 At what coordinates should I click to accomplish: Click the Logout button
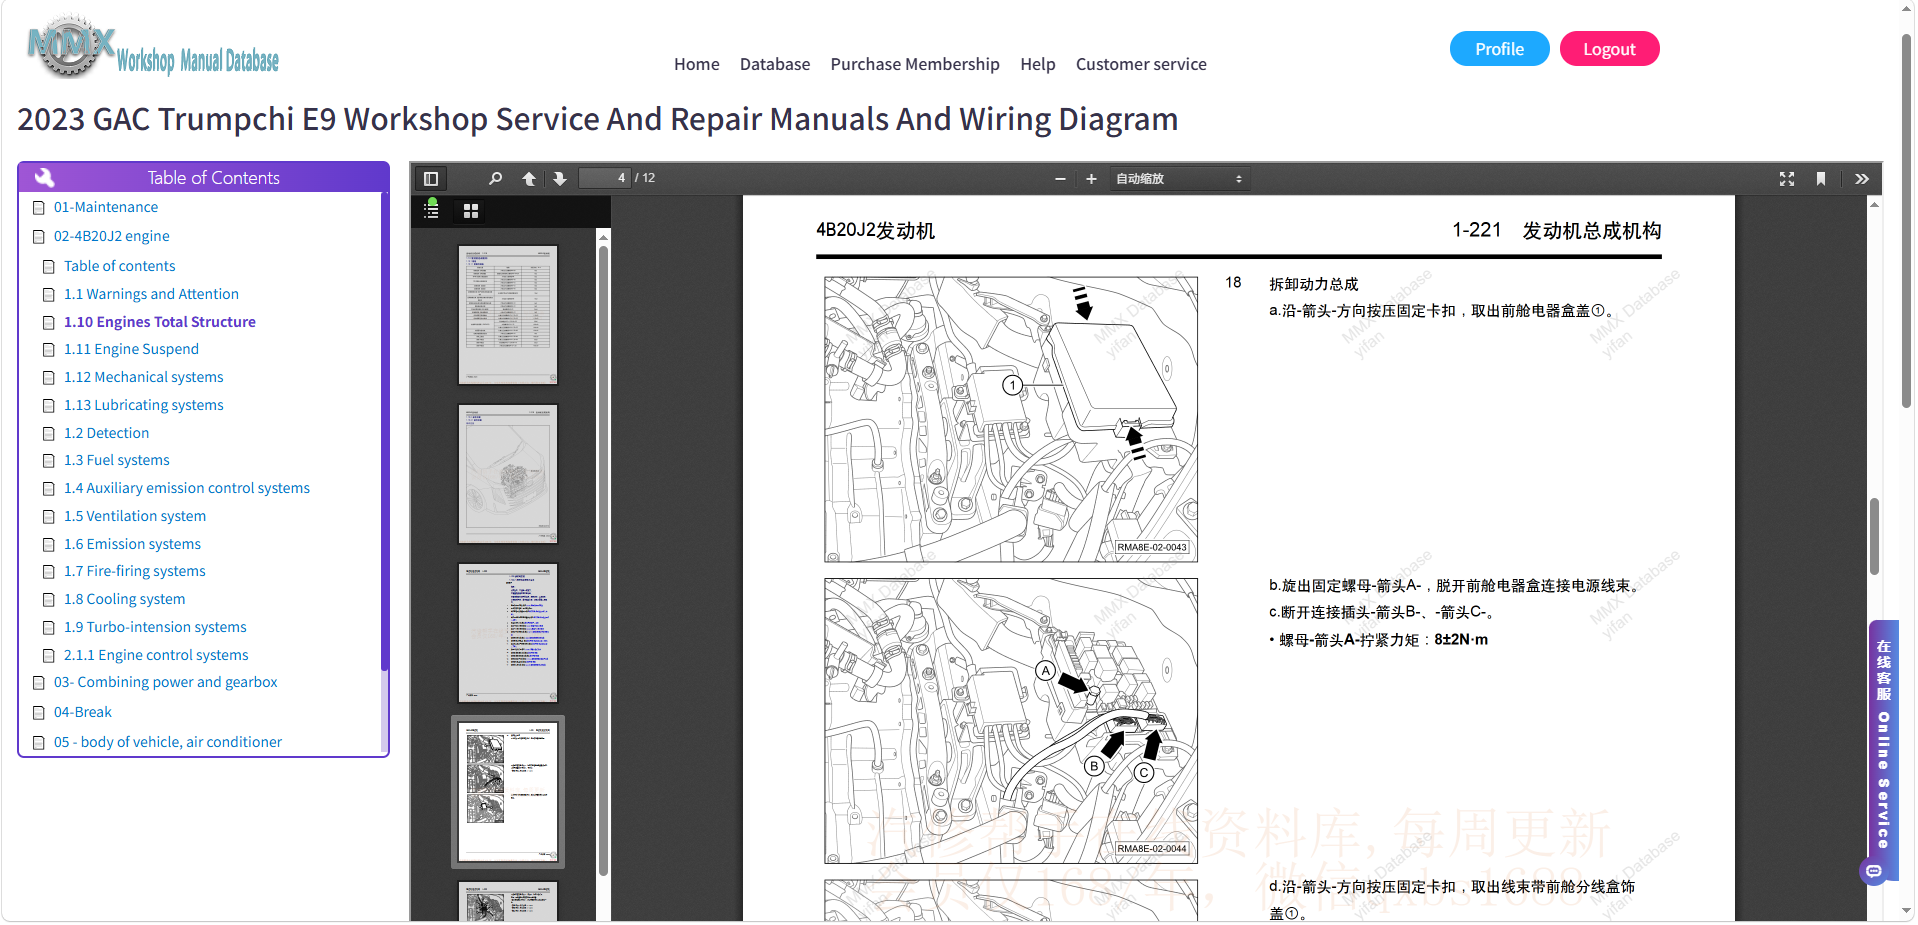click(1610, 49)
